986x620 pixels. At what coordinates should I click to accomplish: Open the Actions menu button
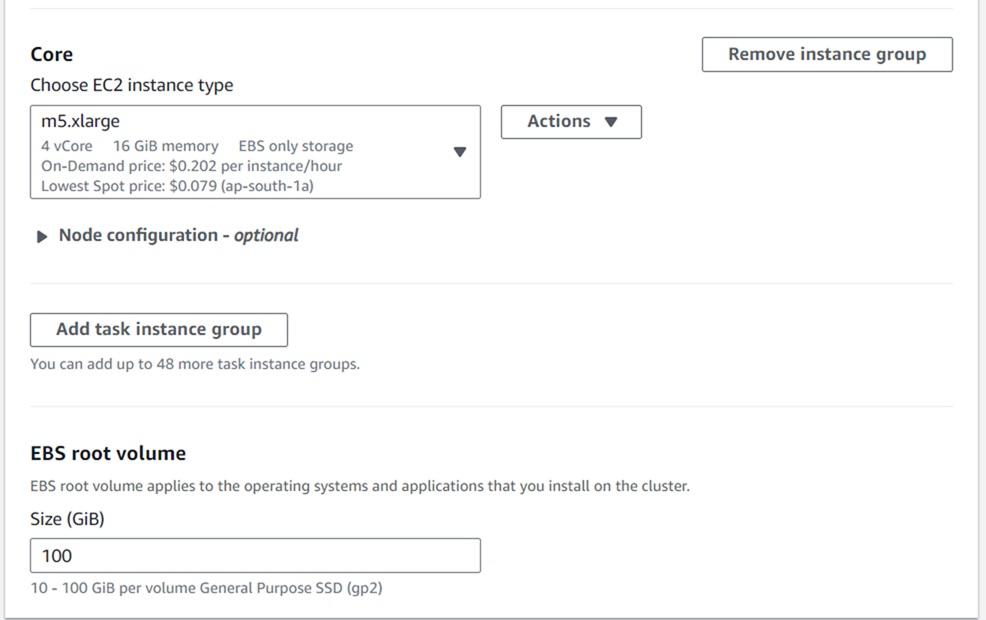pyautogui.click(x=571, y=122)
